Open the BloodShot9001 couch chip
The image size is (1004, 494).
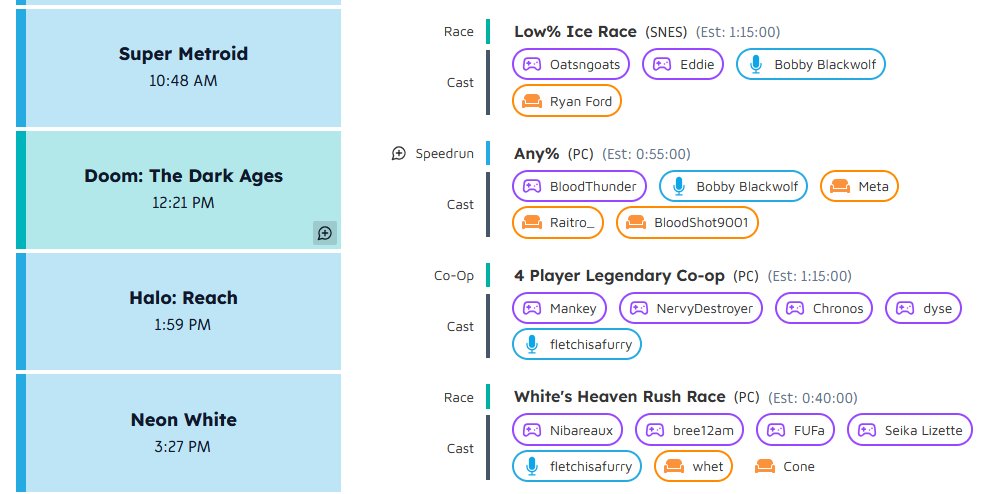point(687,223)
